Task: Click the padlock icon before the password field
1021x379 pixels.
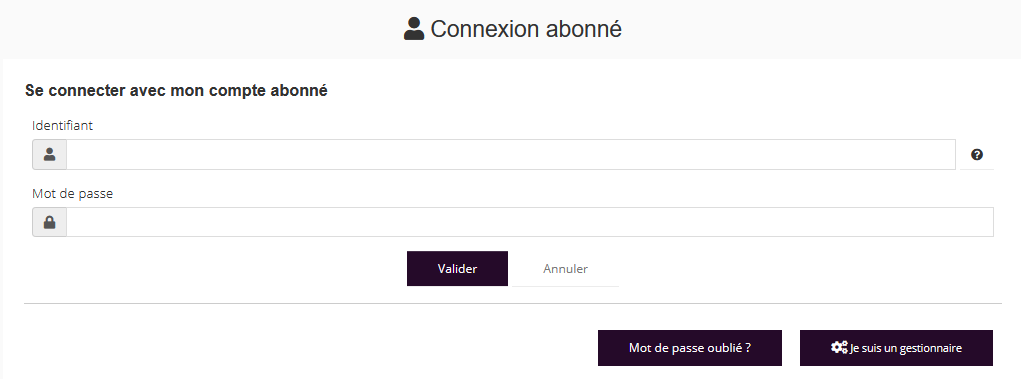Action: click(49, 223)
